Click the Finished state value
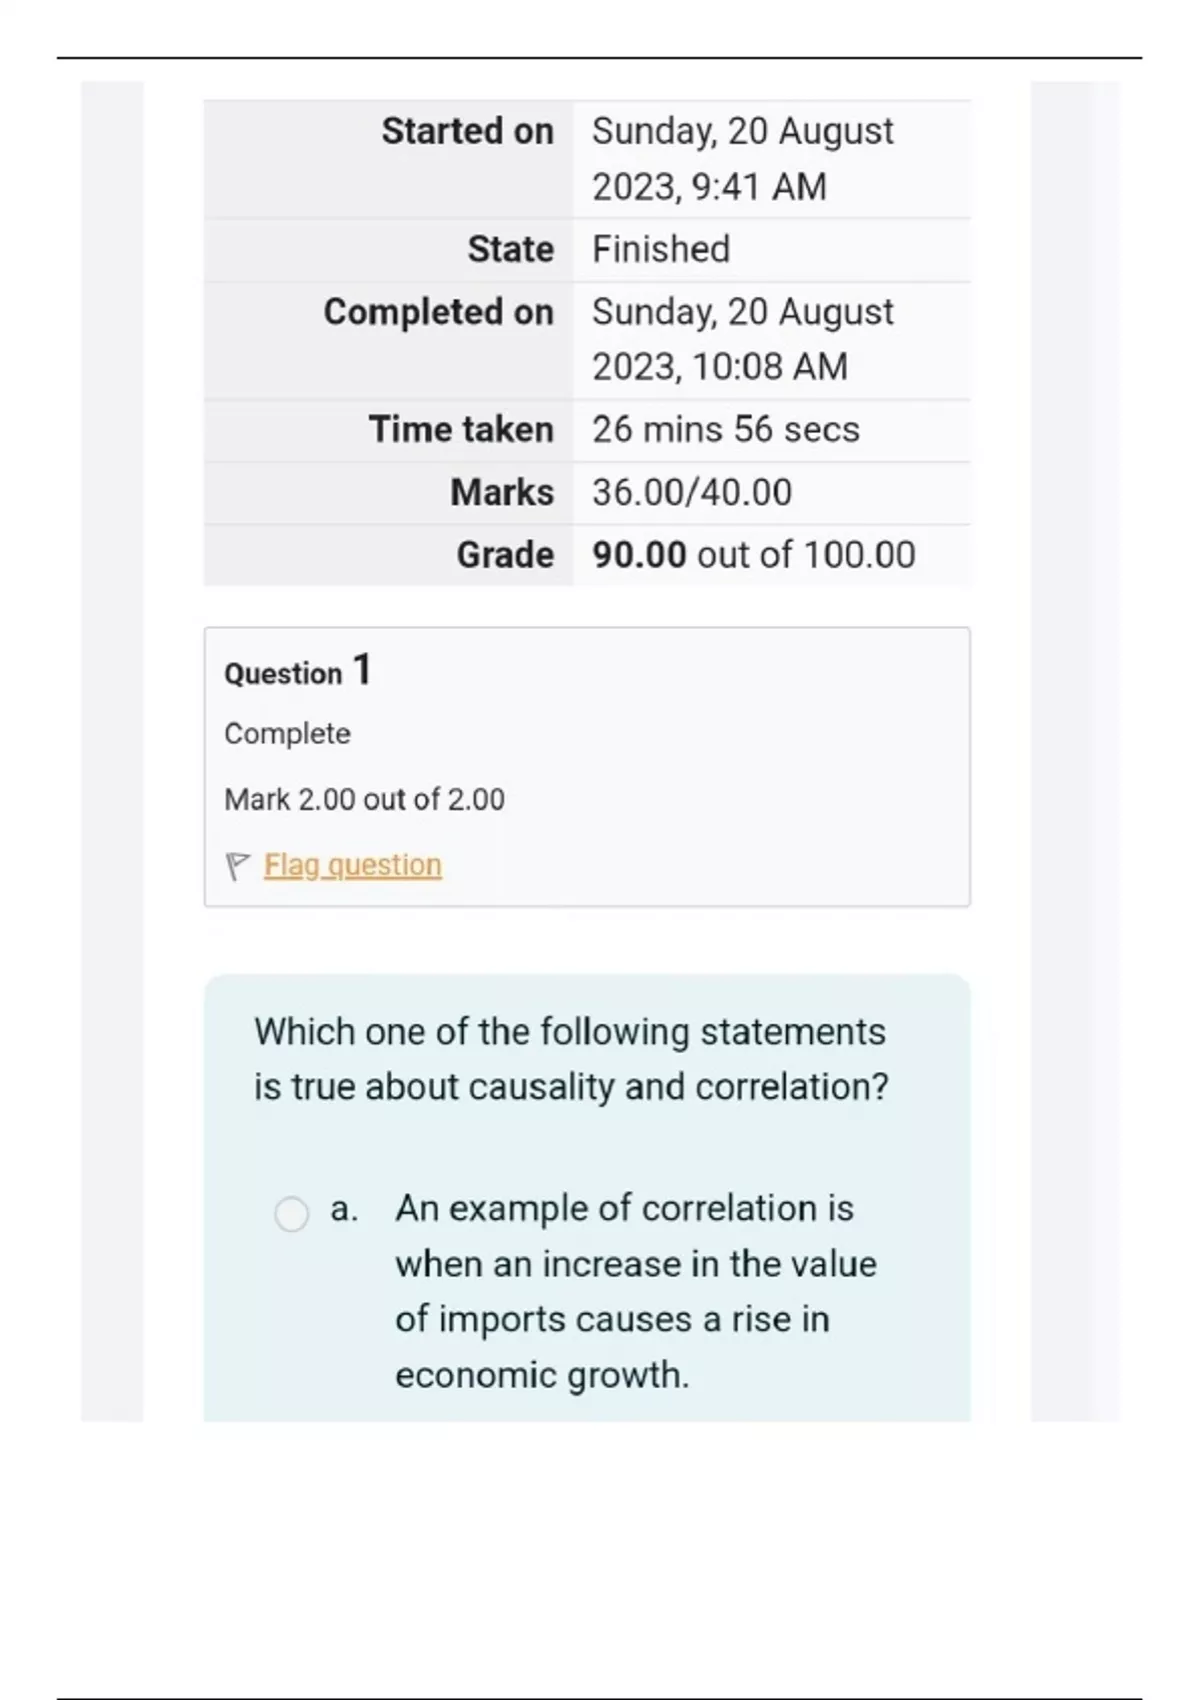 (660, 249)
